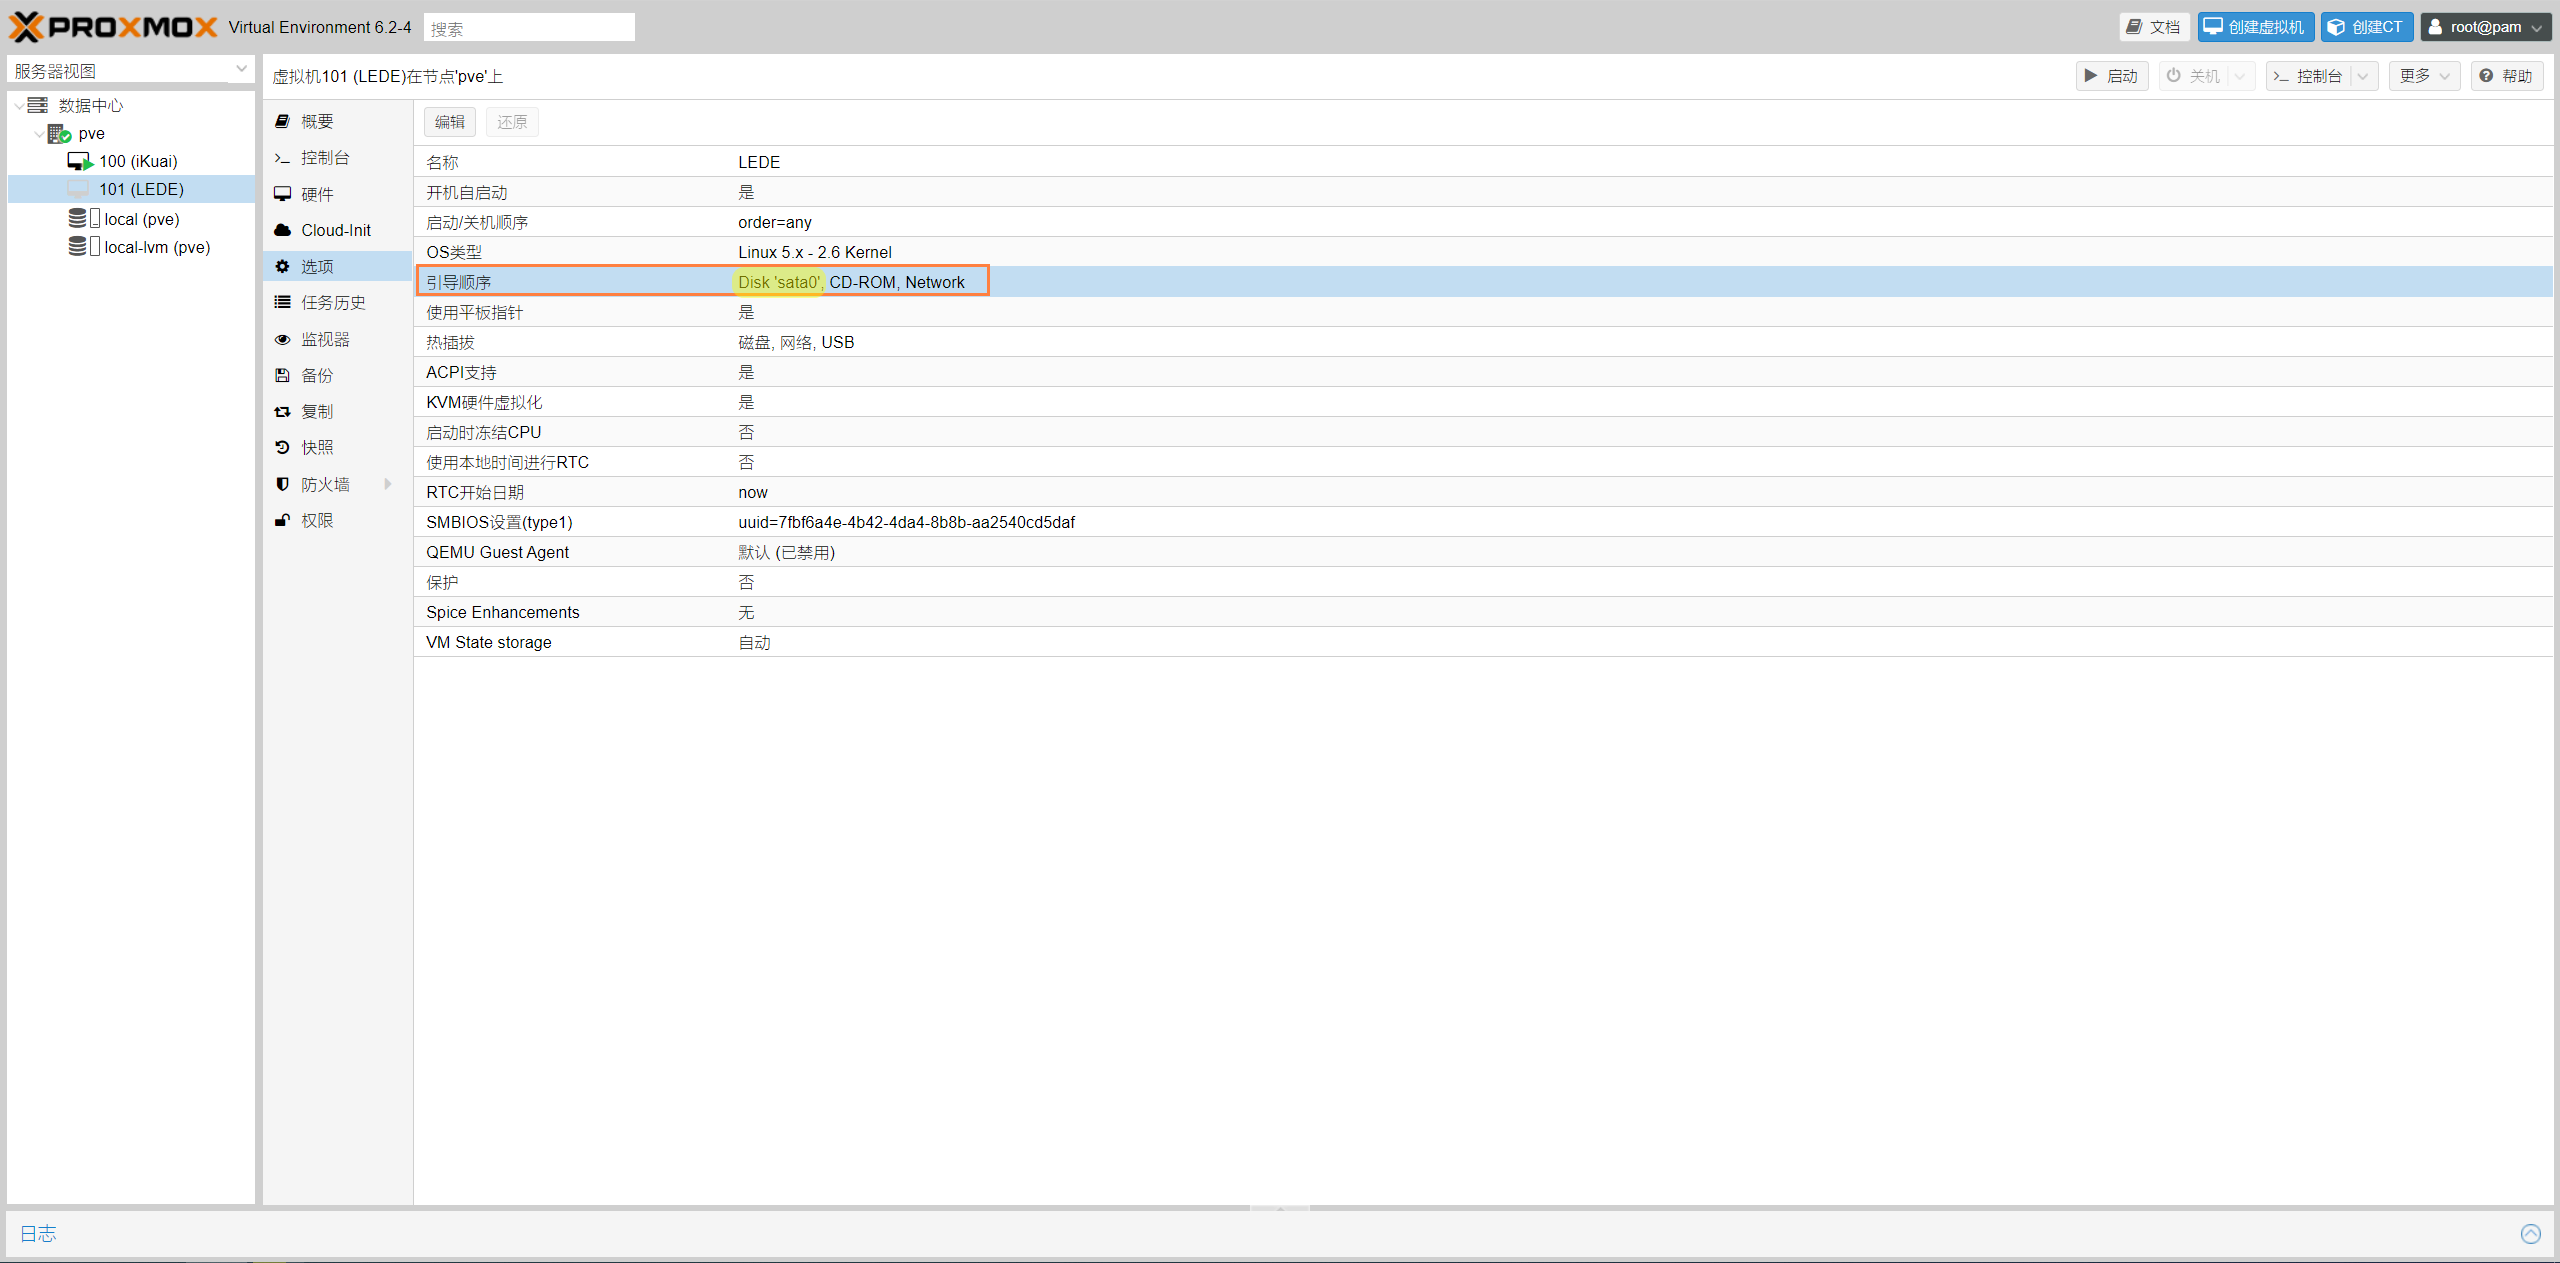2560x1263 pixels.
Task: Open 防火墙 firewall shield icon
Action: (x=282, y=484)
